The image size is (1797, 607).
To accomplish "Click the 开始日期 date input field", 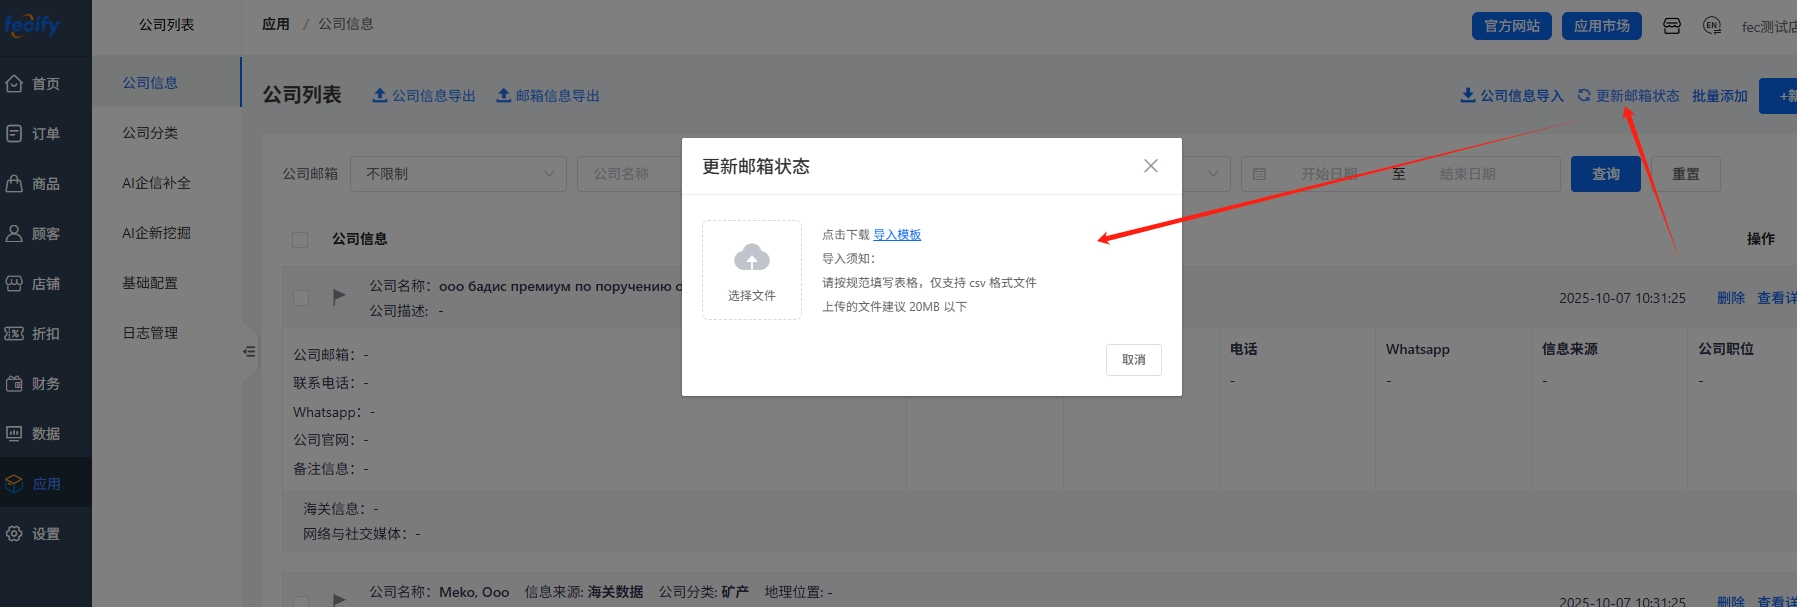I will click(1328, 174).
